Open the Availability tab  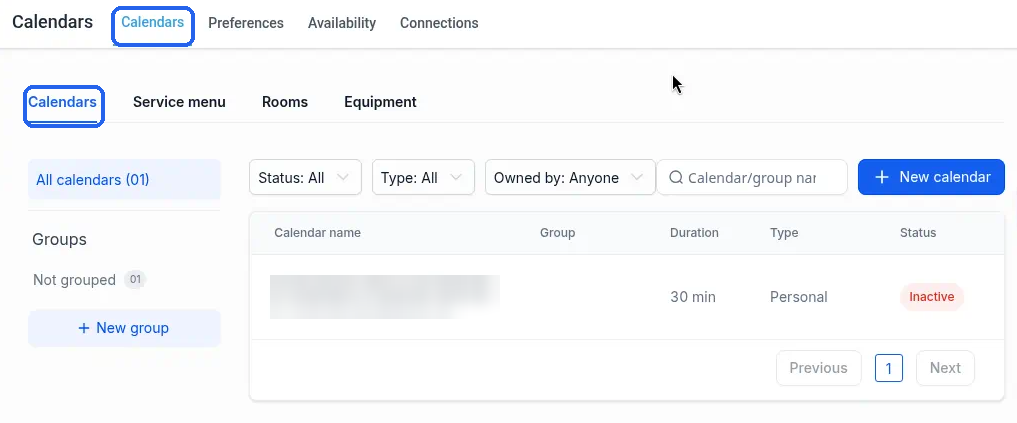(342, 23)
